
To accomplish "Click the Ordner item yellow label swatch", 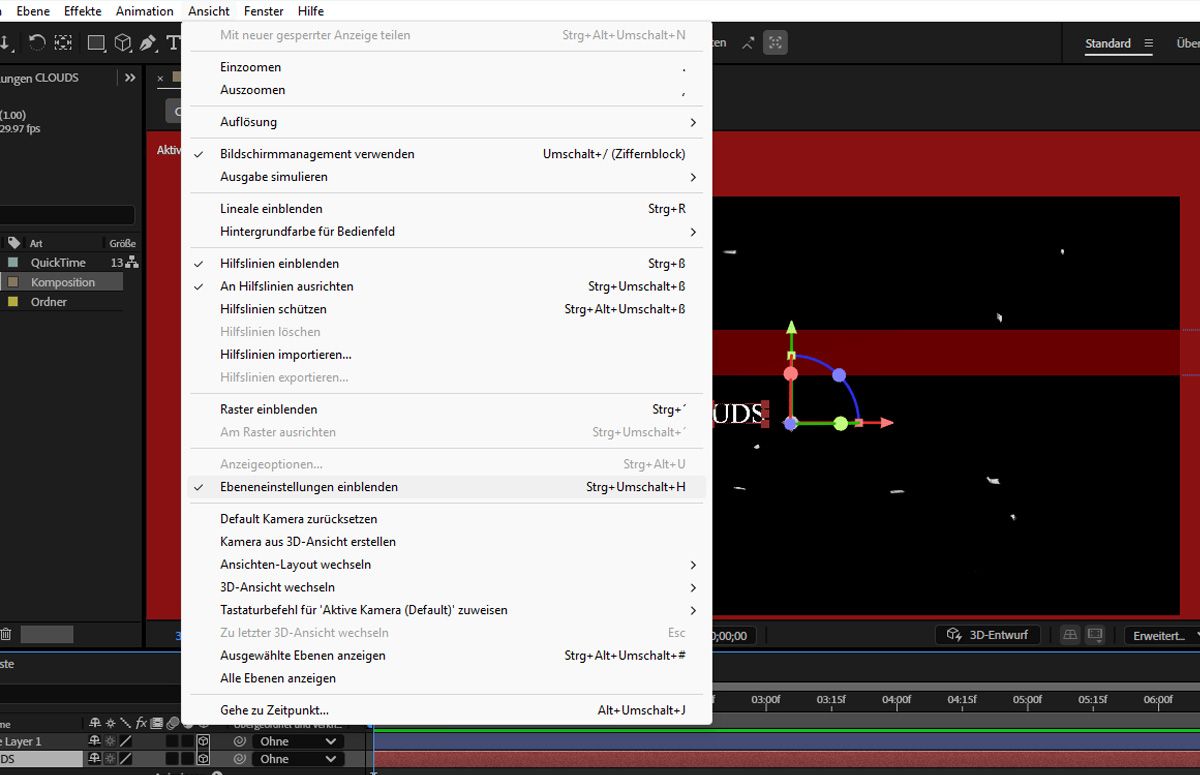I will click(13, 301).
